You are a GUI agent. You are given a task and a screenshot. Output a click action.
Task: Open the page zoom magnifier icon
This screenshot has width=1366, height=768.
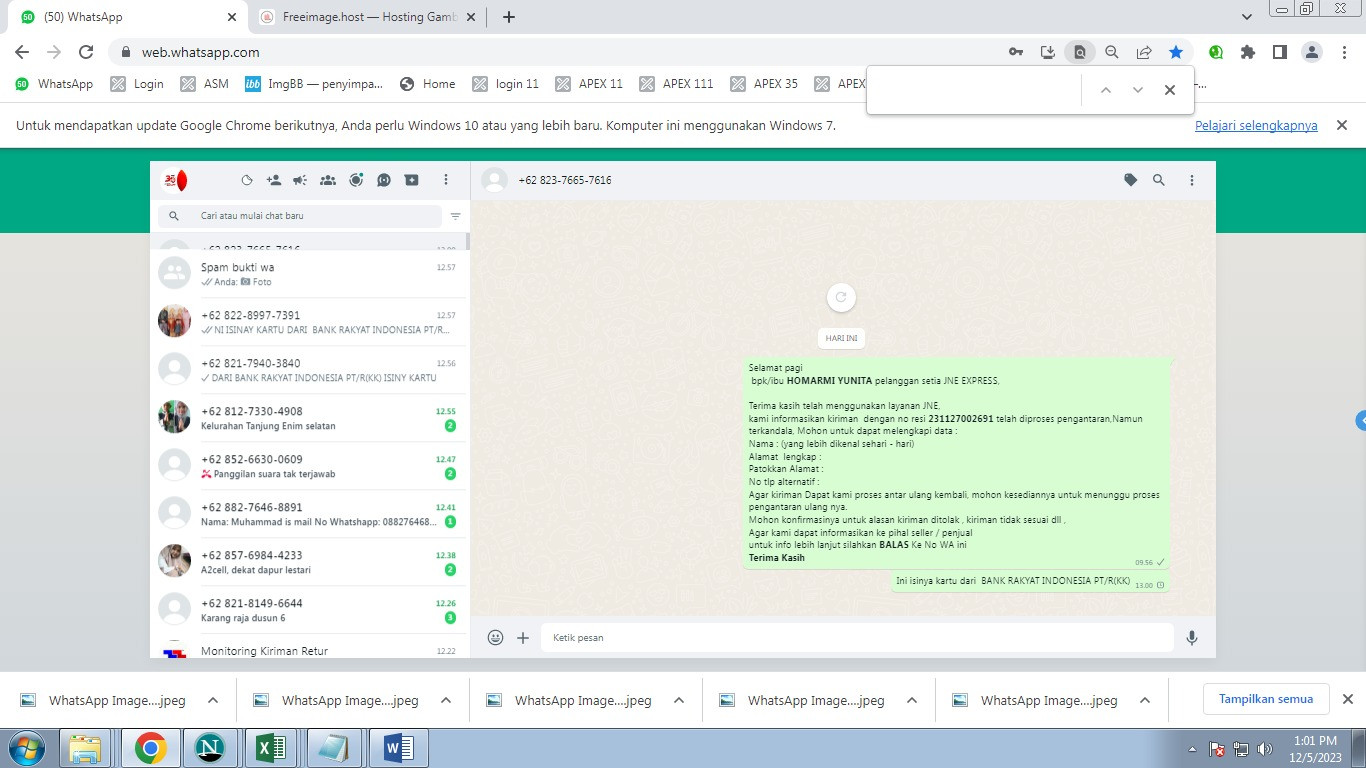pos(1112,52)
